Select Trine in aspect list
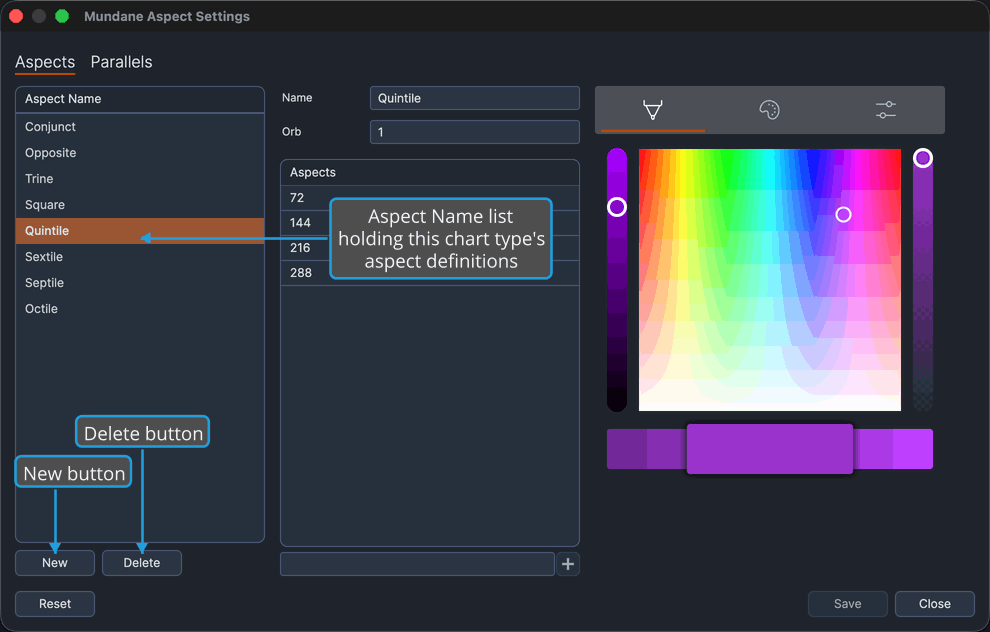 tap(140, 179)
